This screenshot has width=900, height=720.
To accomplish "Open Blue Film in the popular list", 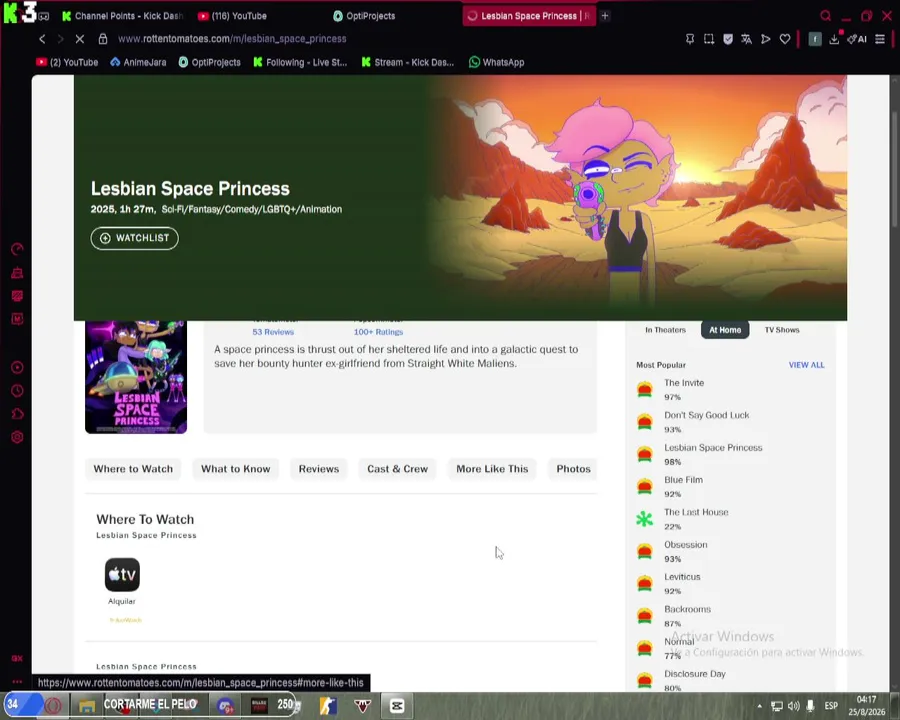I will point(683,479).
